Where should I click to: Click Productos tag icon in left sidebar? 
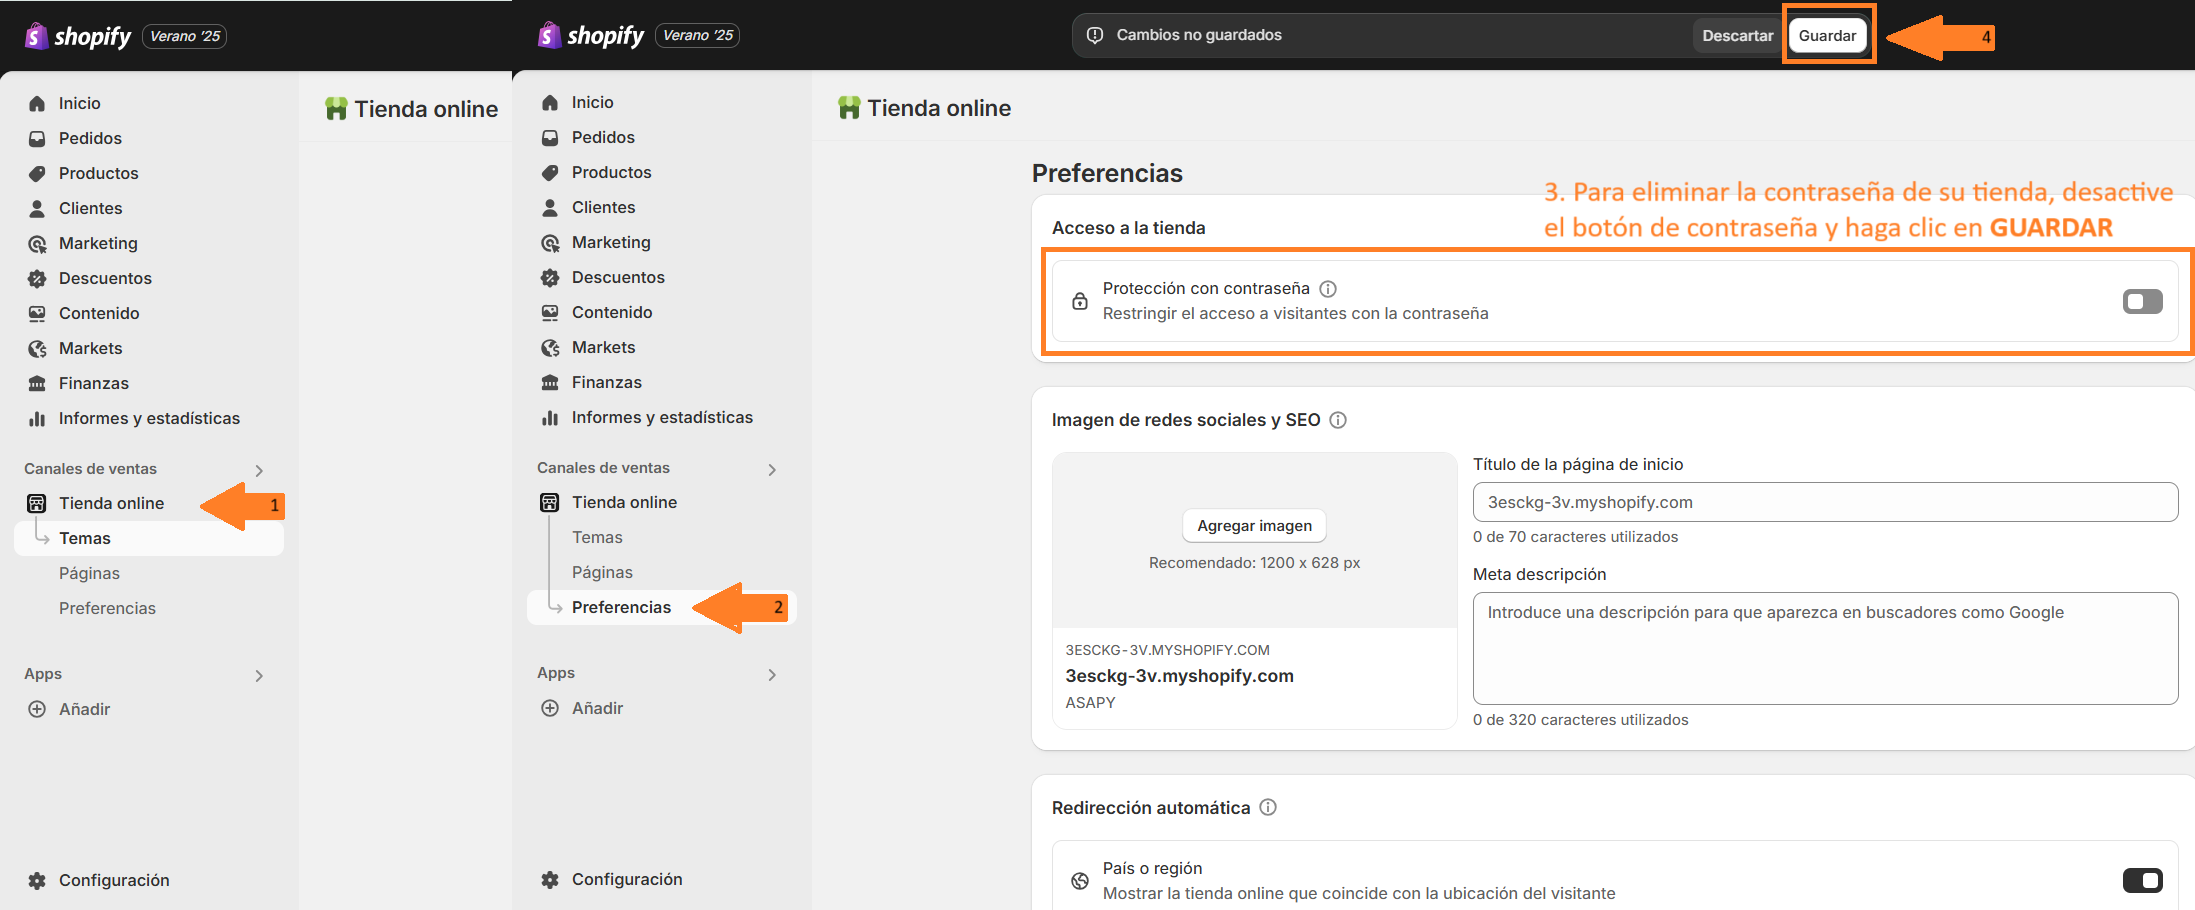coord(37,173)
